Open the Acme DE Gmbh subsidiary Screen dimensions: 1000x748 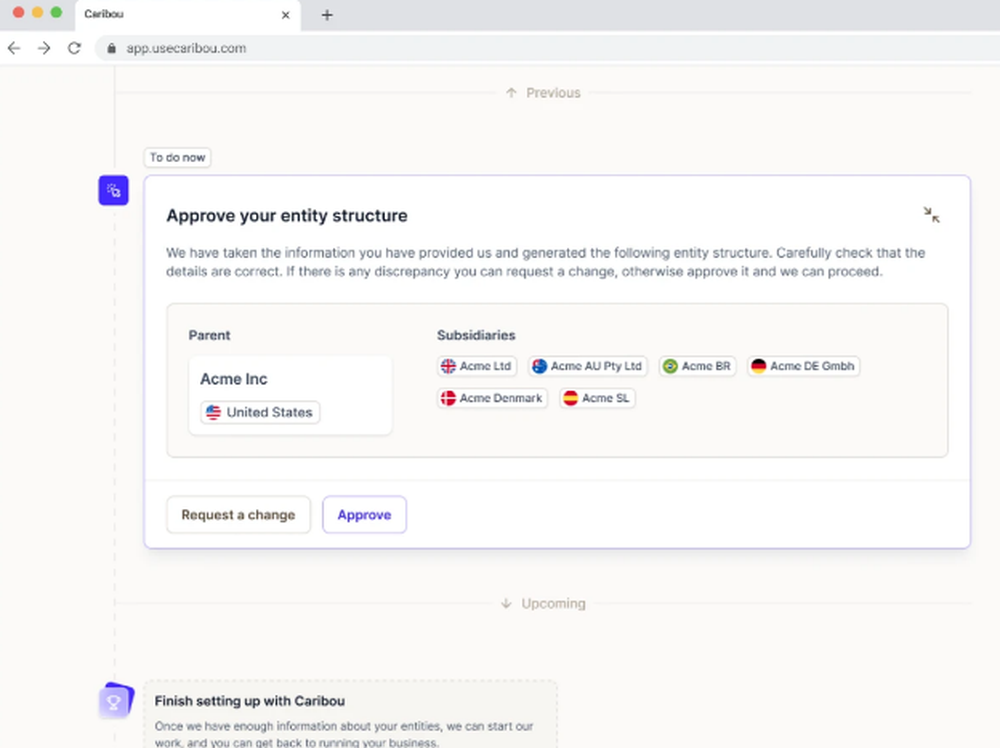(803, 366)
